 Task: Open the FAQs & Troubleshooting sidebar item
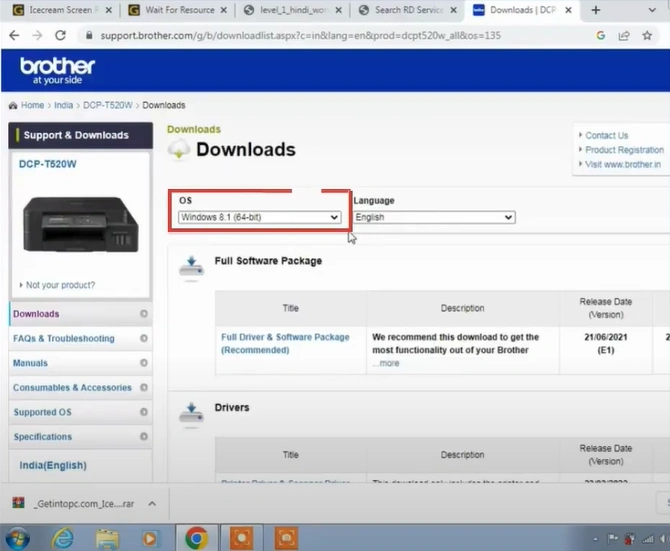[x=64, y=339]
